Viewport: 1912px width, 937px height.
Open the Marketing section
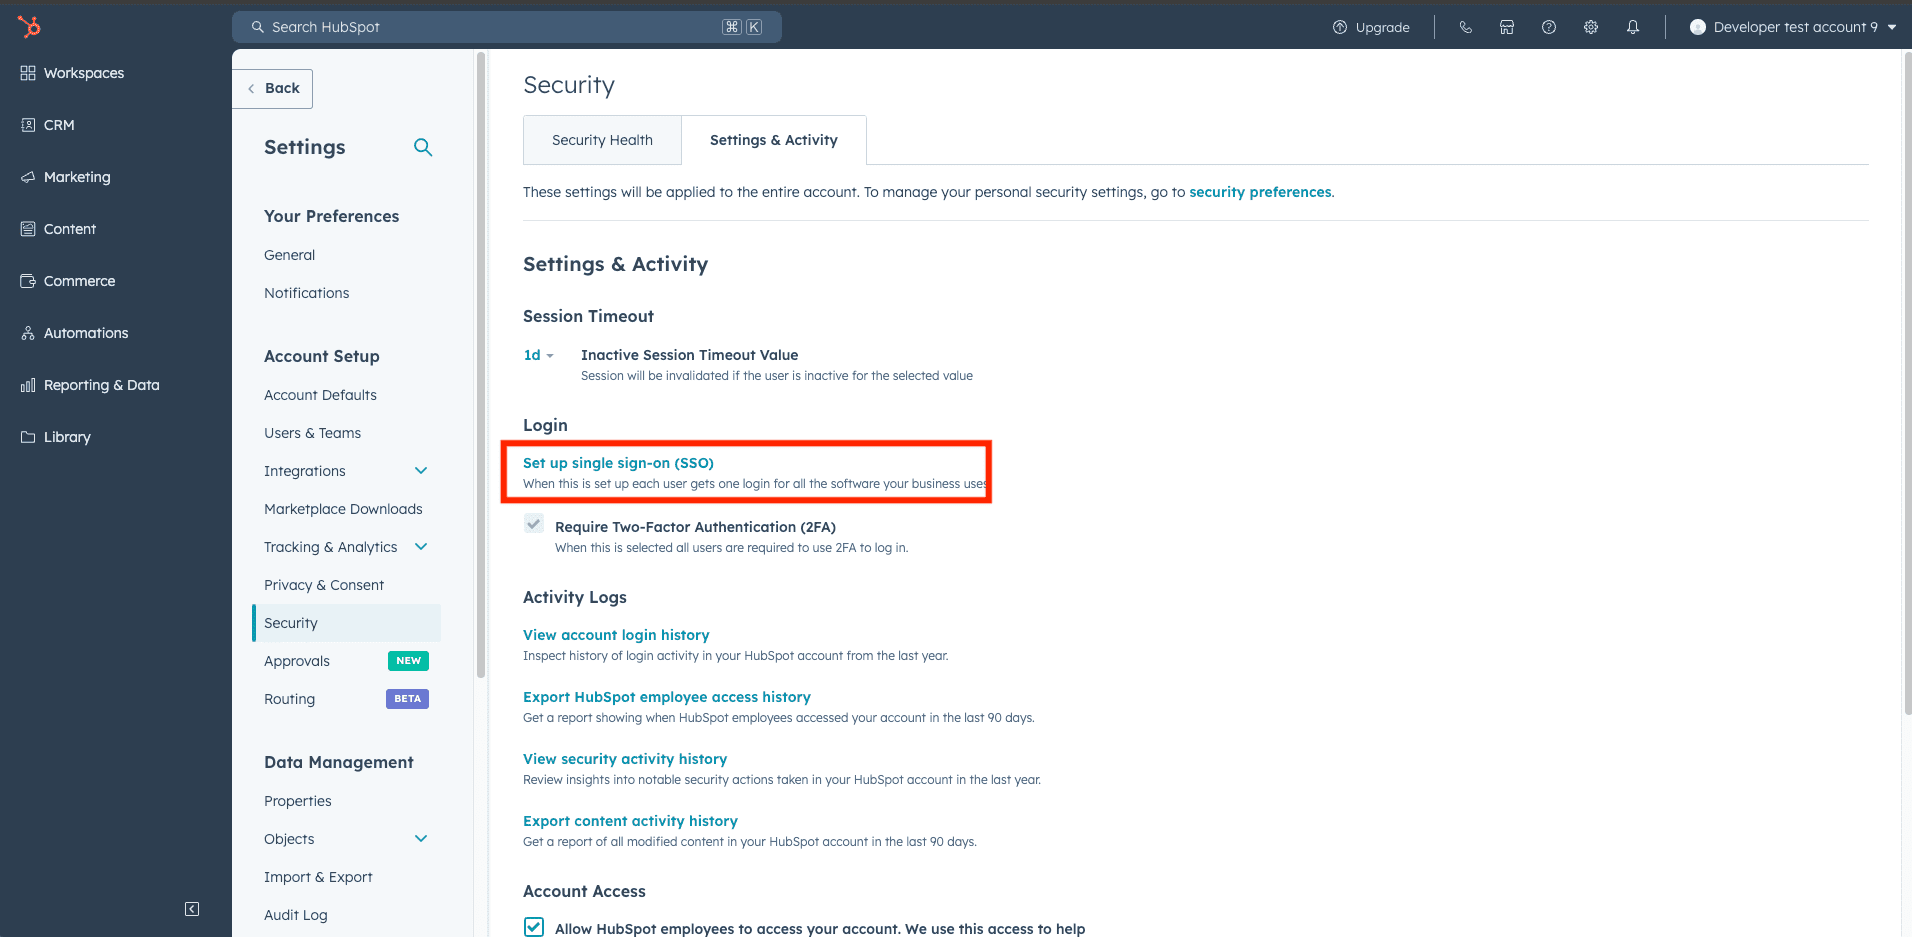tap(76, 176)
